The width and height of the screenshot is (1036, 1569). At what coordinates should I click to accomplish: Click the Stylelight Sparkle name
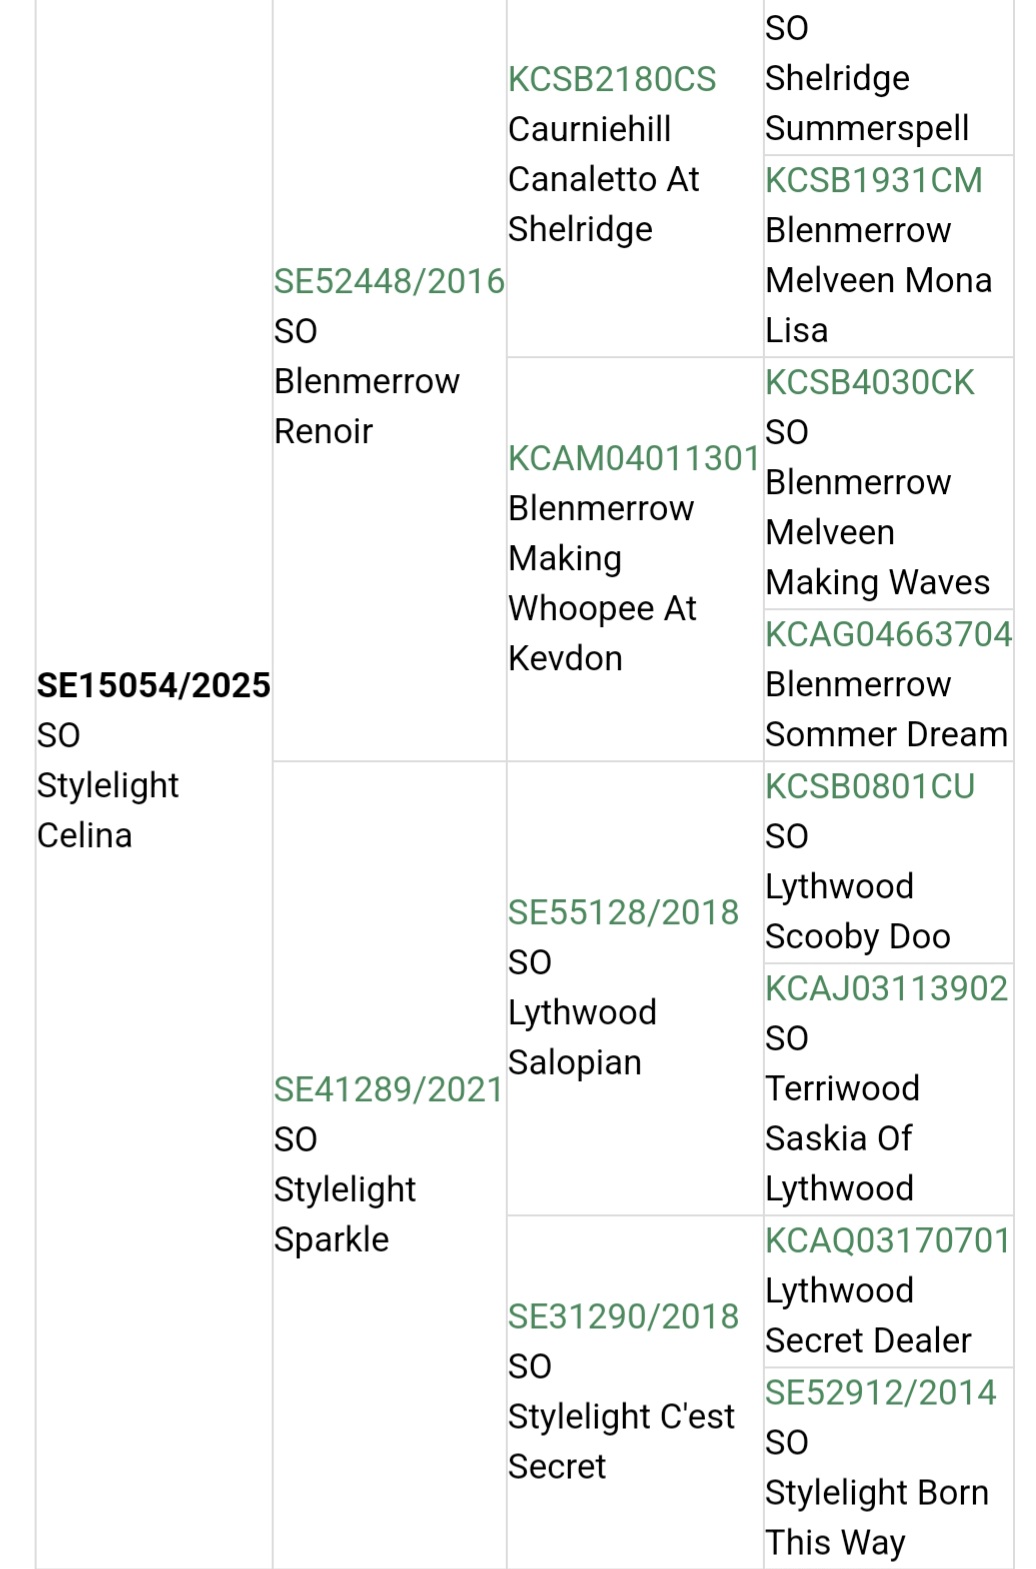[344, 1214]
